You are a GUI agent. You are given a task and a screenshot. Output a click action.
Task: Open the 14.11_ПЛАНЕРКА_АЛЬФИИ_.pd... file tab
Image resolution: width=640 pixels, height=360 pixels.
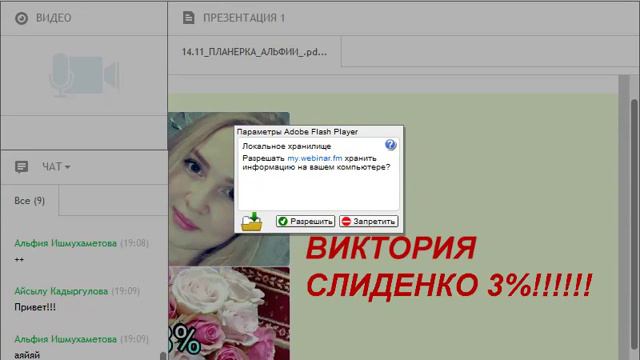pyautogui.click(x=254, y=52)
